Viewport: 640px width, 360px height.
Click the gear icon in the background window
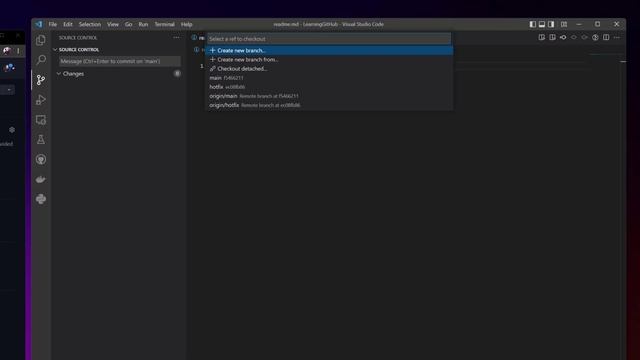pyautogui.click(x=12, y=130)
